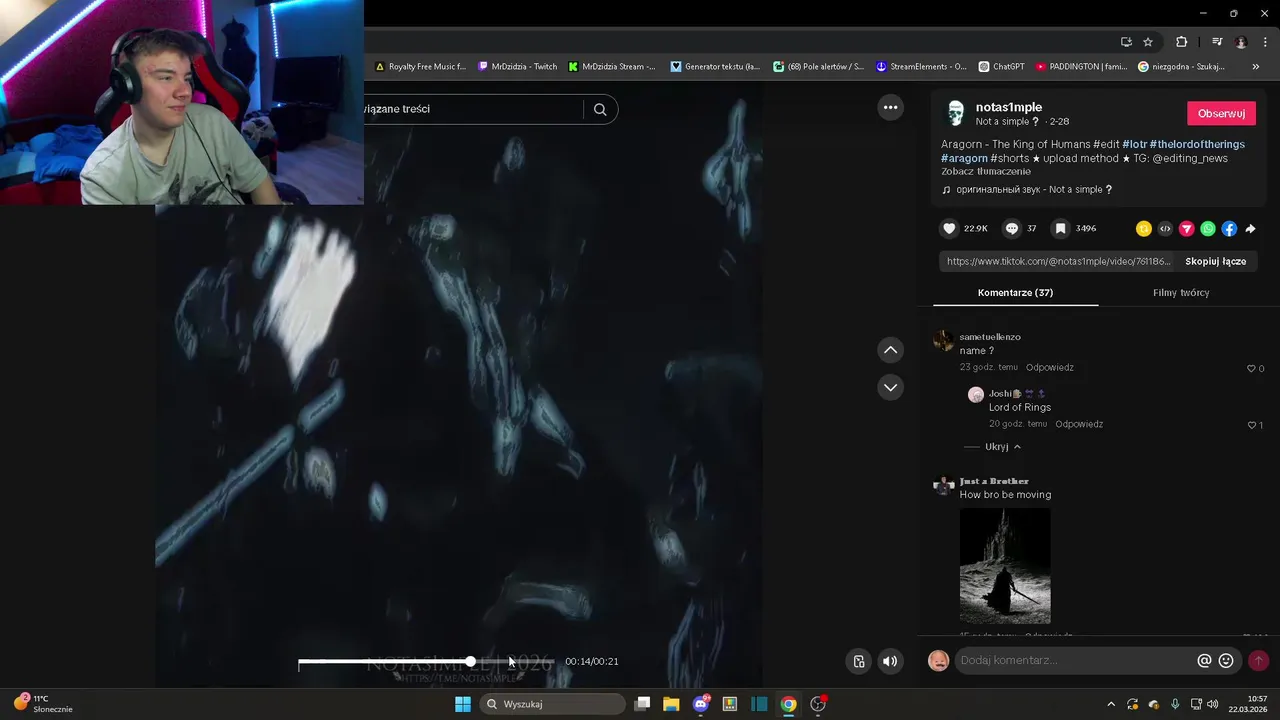This screenshot has height=720, width=1280.
Task: Like the video with heart icon
Action: 949,229
